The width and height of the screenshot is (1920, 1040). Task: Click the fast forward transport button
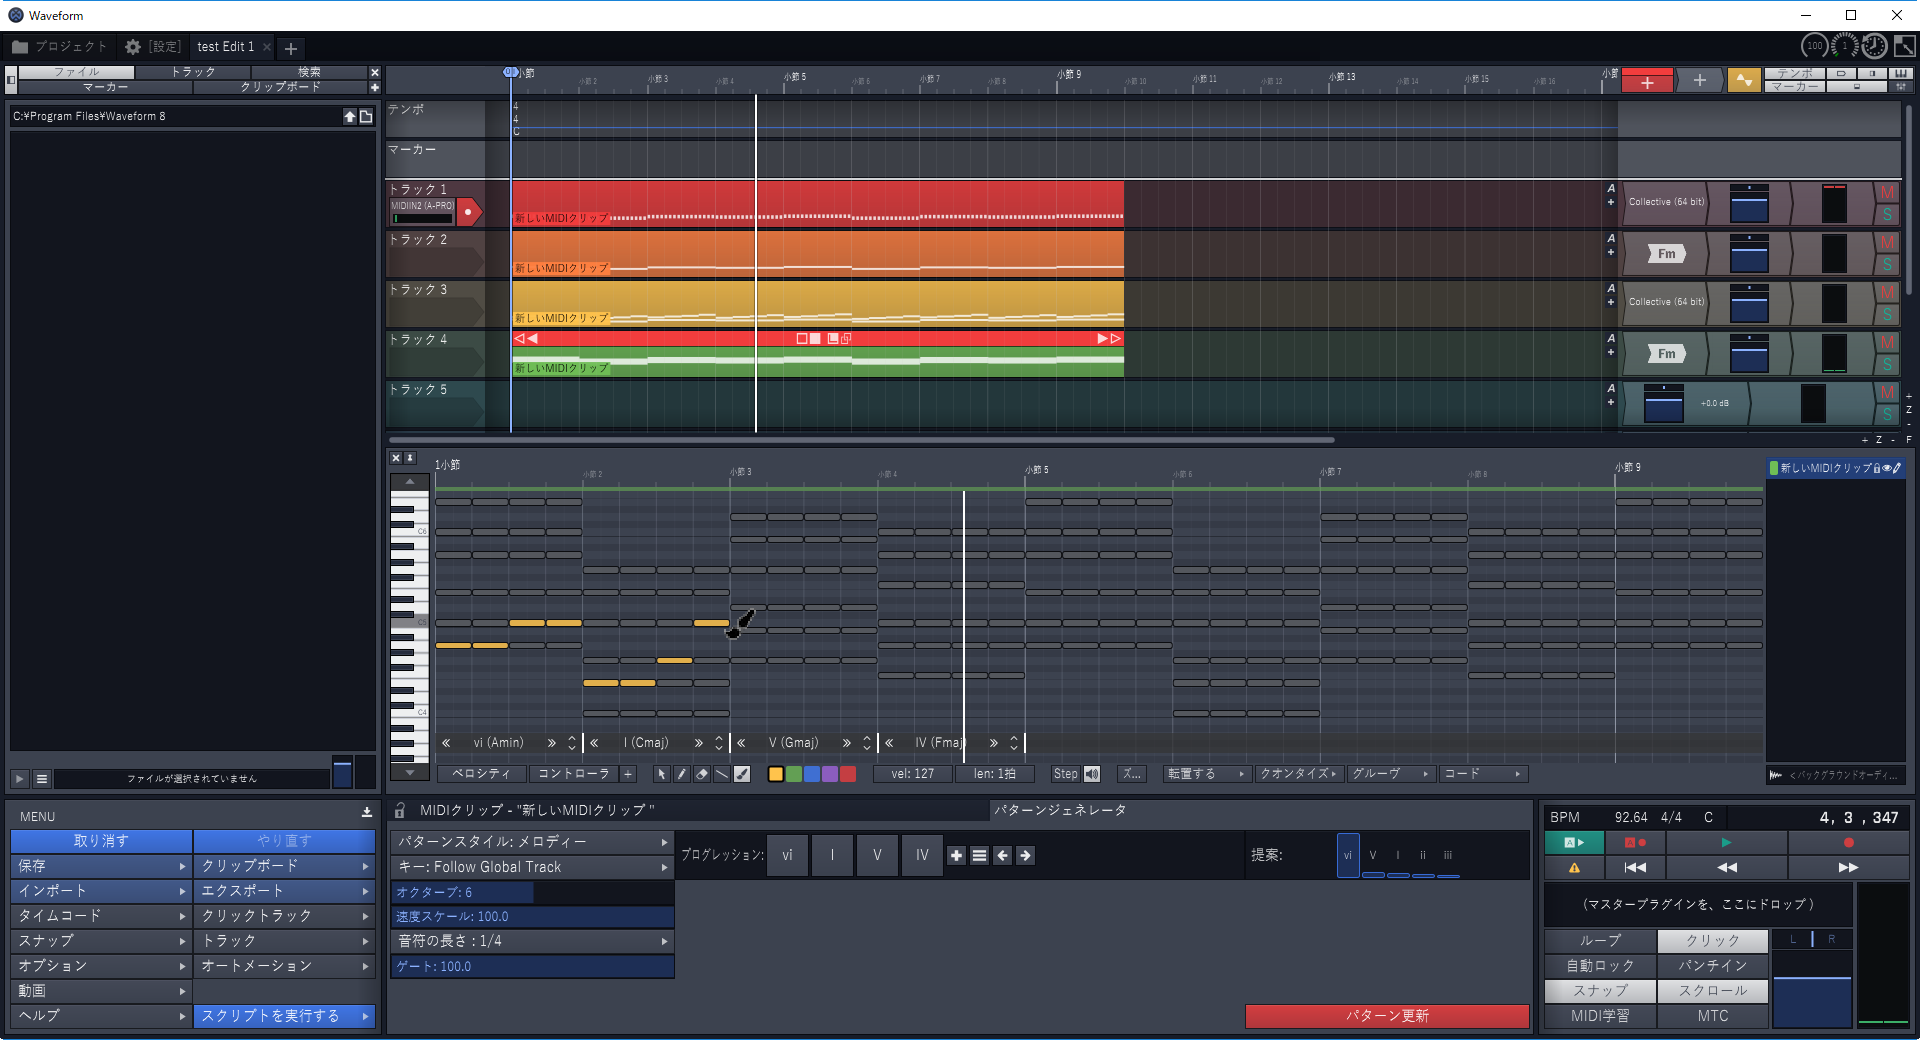[x=1848, y=867]
